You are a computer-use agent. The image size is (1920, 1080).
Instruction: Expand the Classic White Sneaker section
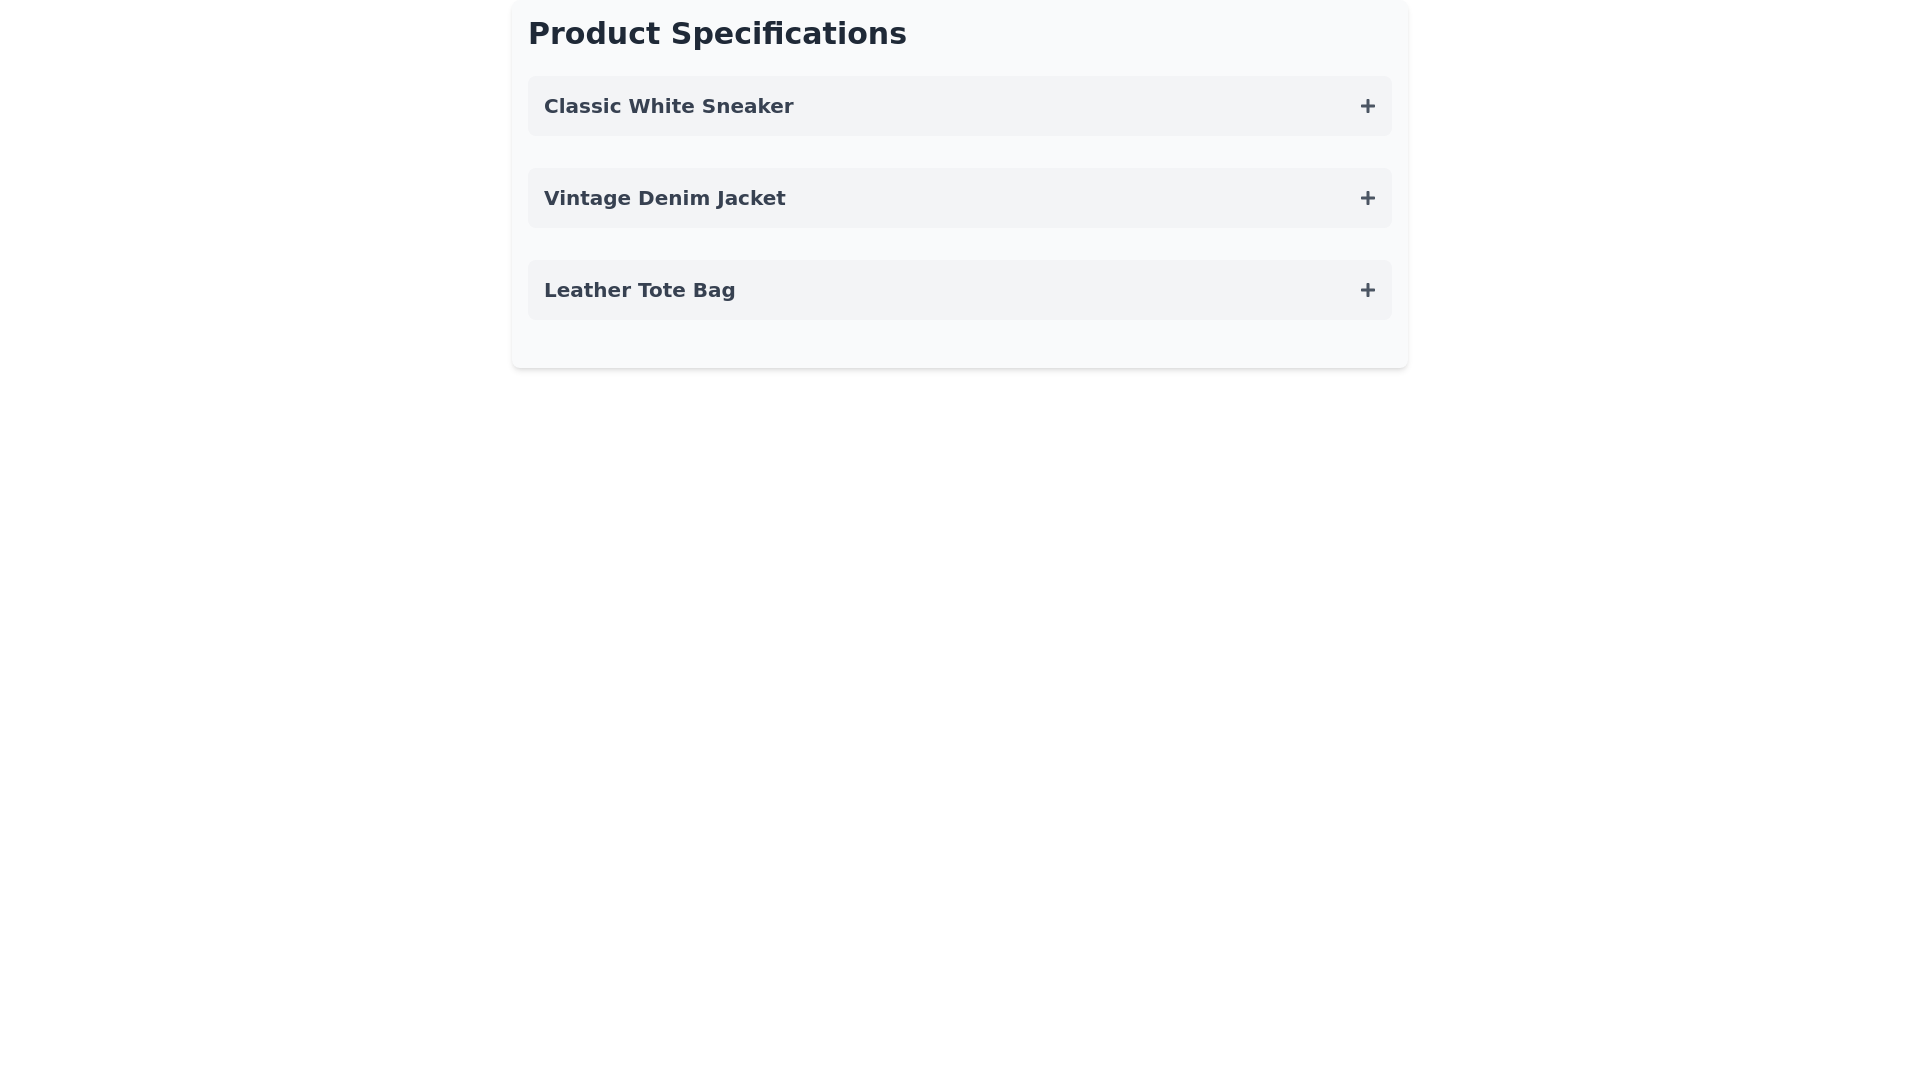click(959, 106)
